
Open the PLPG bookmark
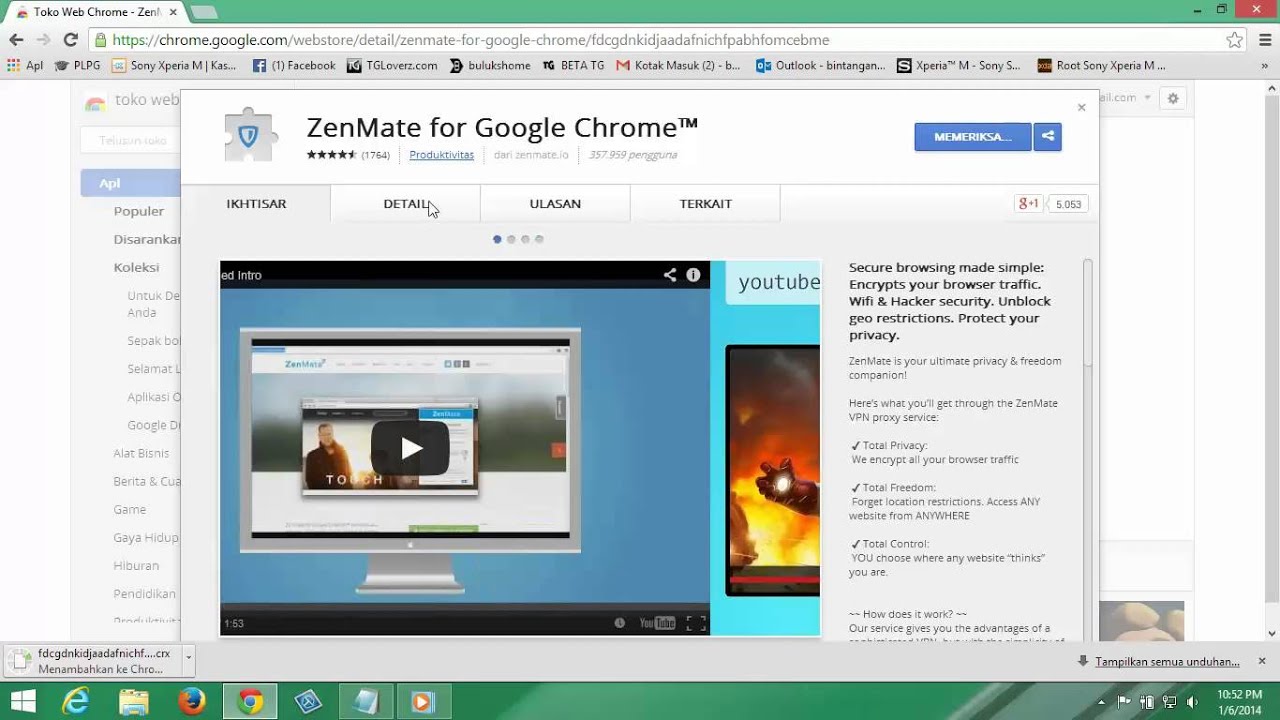click(x=78, y=65)
